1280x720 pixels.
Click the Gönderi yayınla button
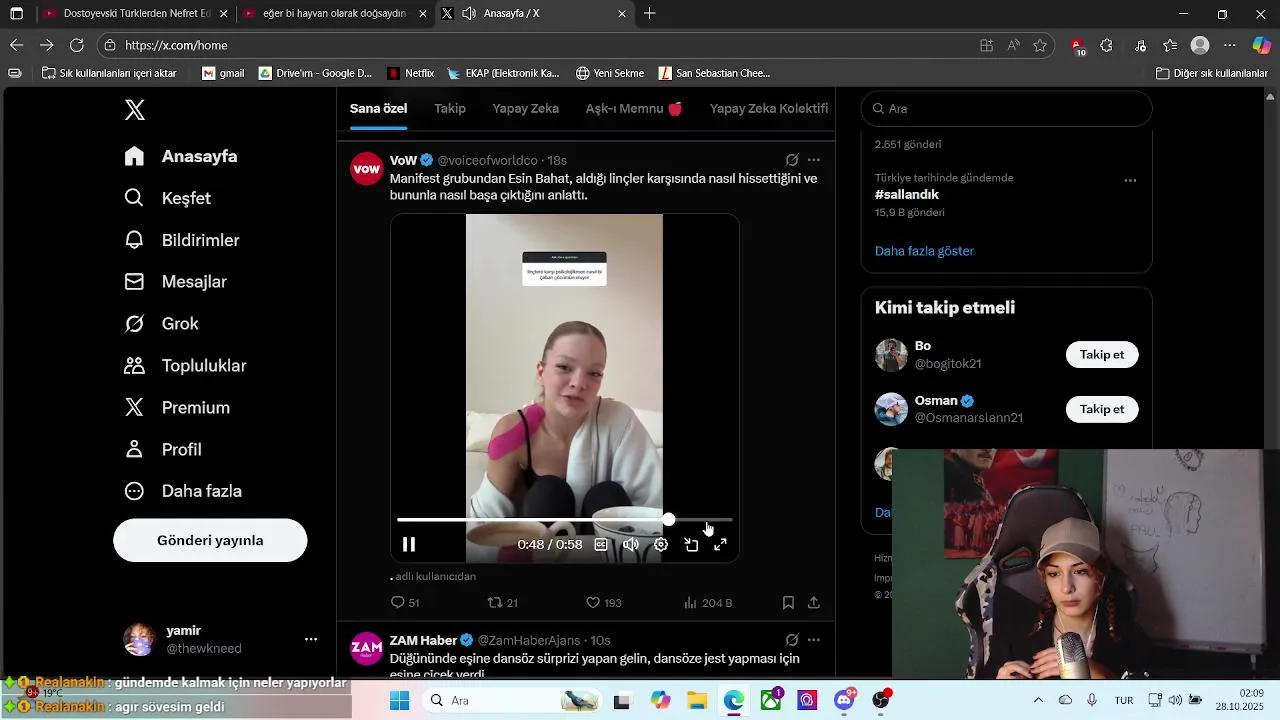click(x=210, y=540)
